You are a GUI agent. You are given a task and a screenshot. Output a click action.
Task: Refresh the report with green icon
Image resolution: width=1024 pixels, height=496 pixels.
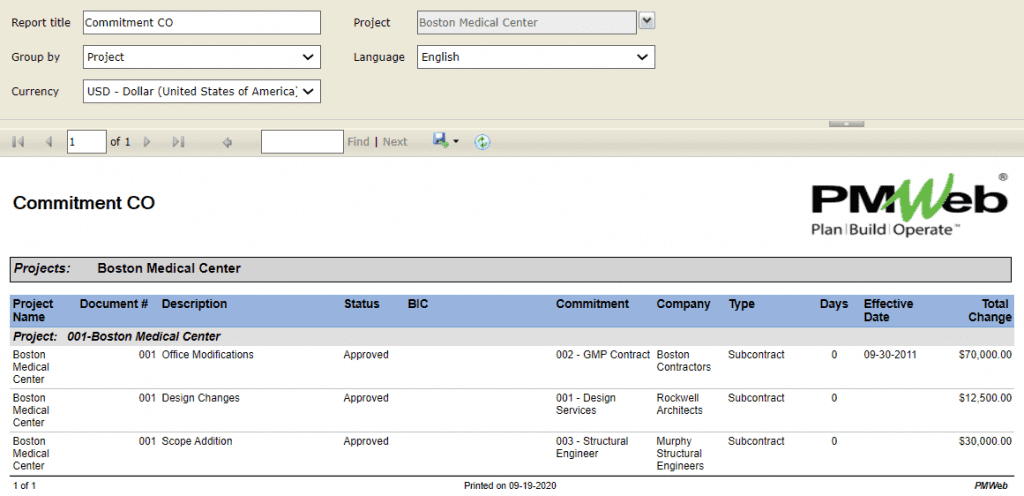(482, 142)
